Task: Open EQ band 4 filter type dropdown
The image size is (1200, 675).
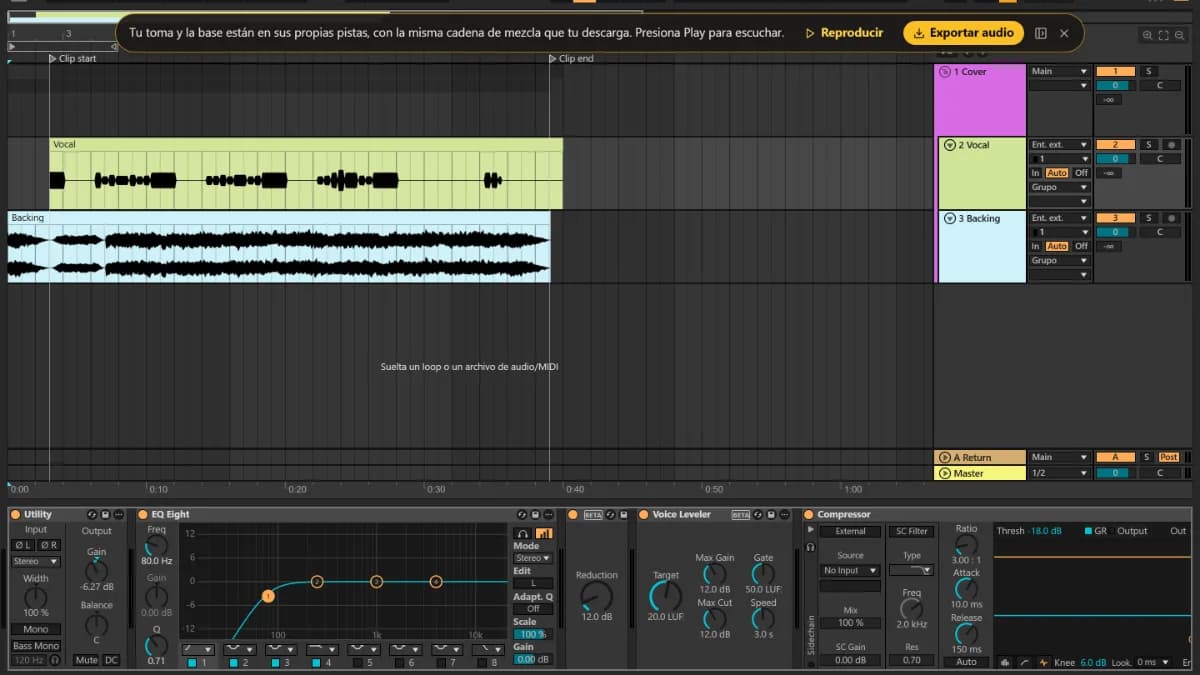Action: coord(322,649)
